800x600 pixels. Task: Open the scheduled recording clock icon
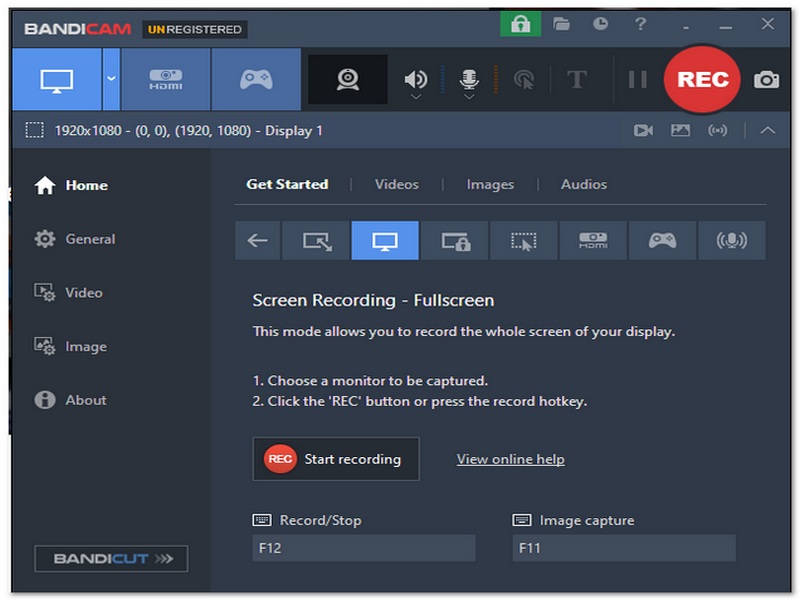pyautogui.click(x=601, y=24)
